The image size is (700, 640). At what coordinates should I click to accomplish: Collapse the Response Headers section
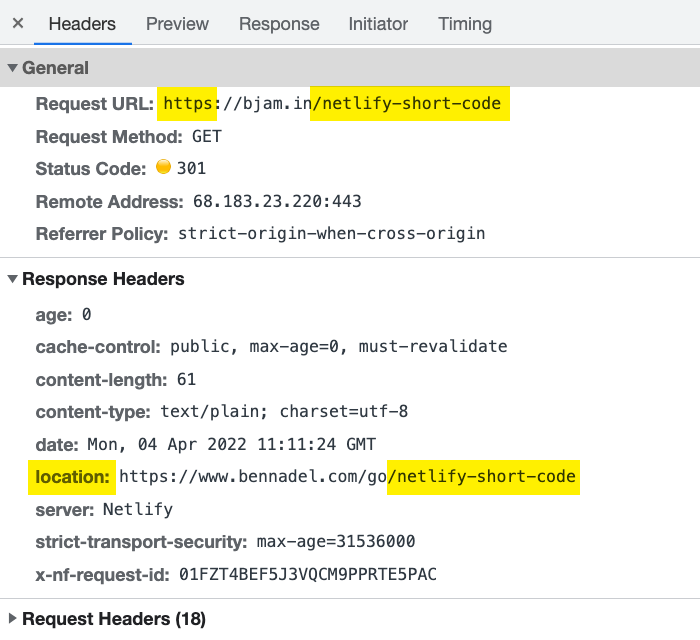(12, 279)
